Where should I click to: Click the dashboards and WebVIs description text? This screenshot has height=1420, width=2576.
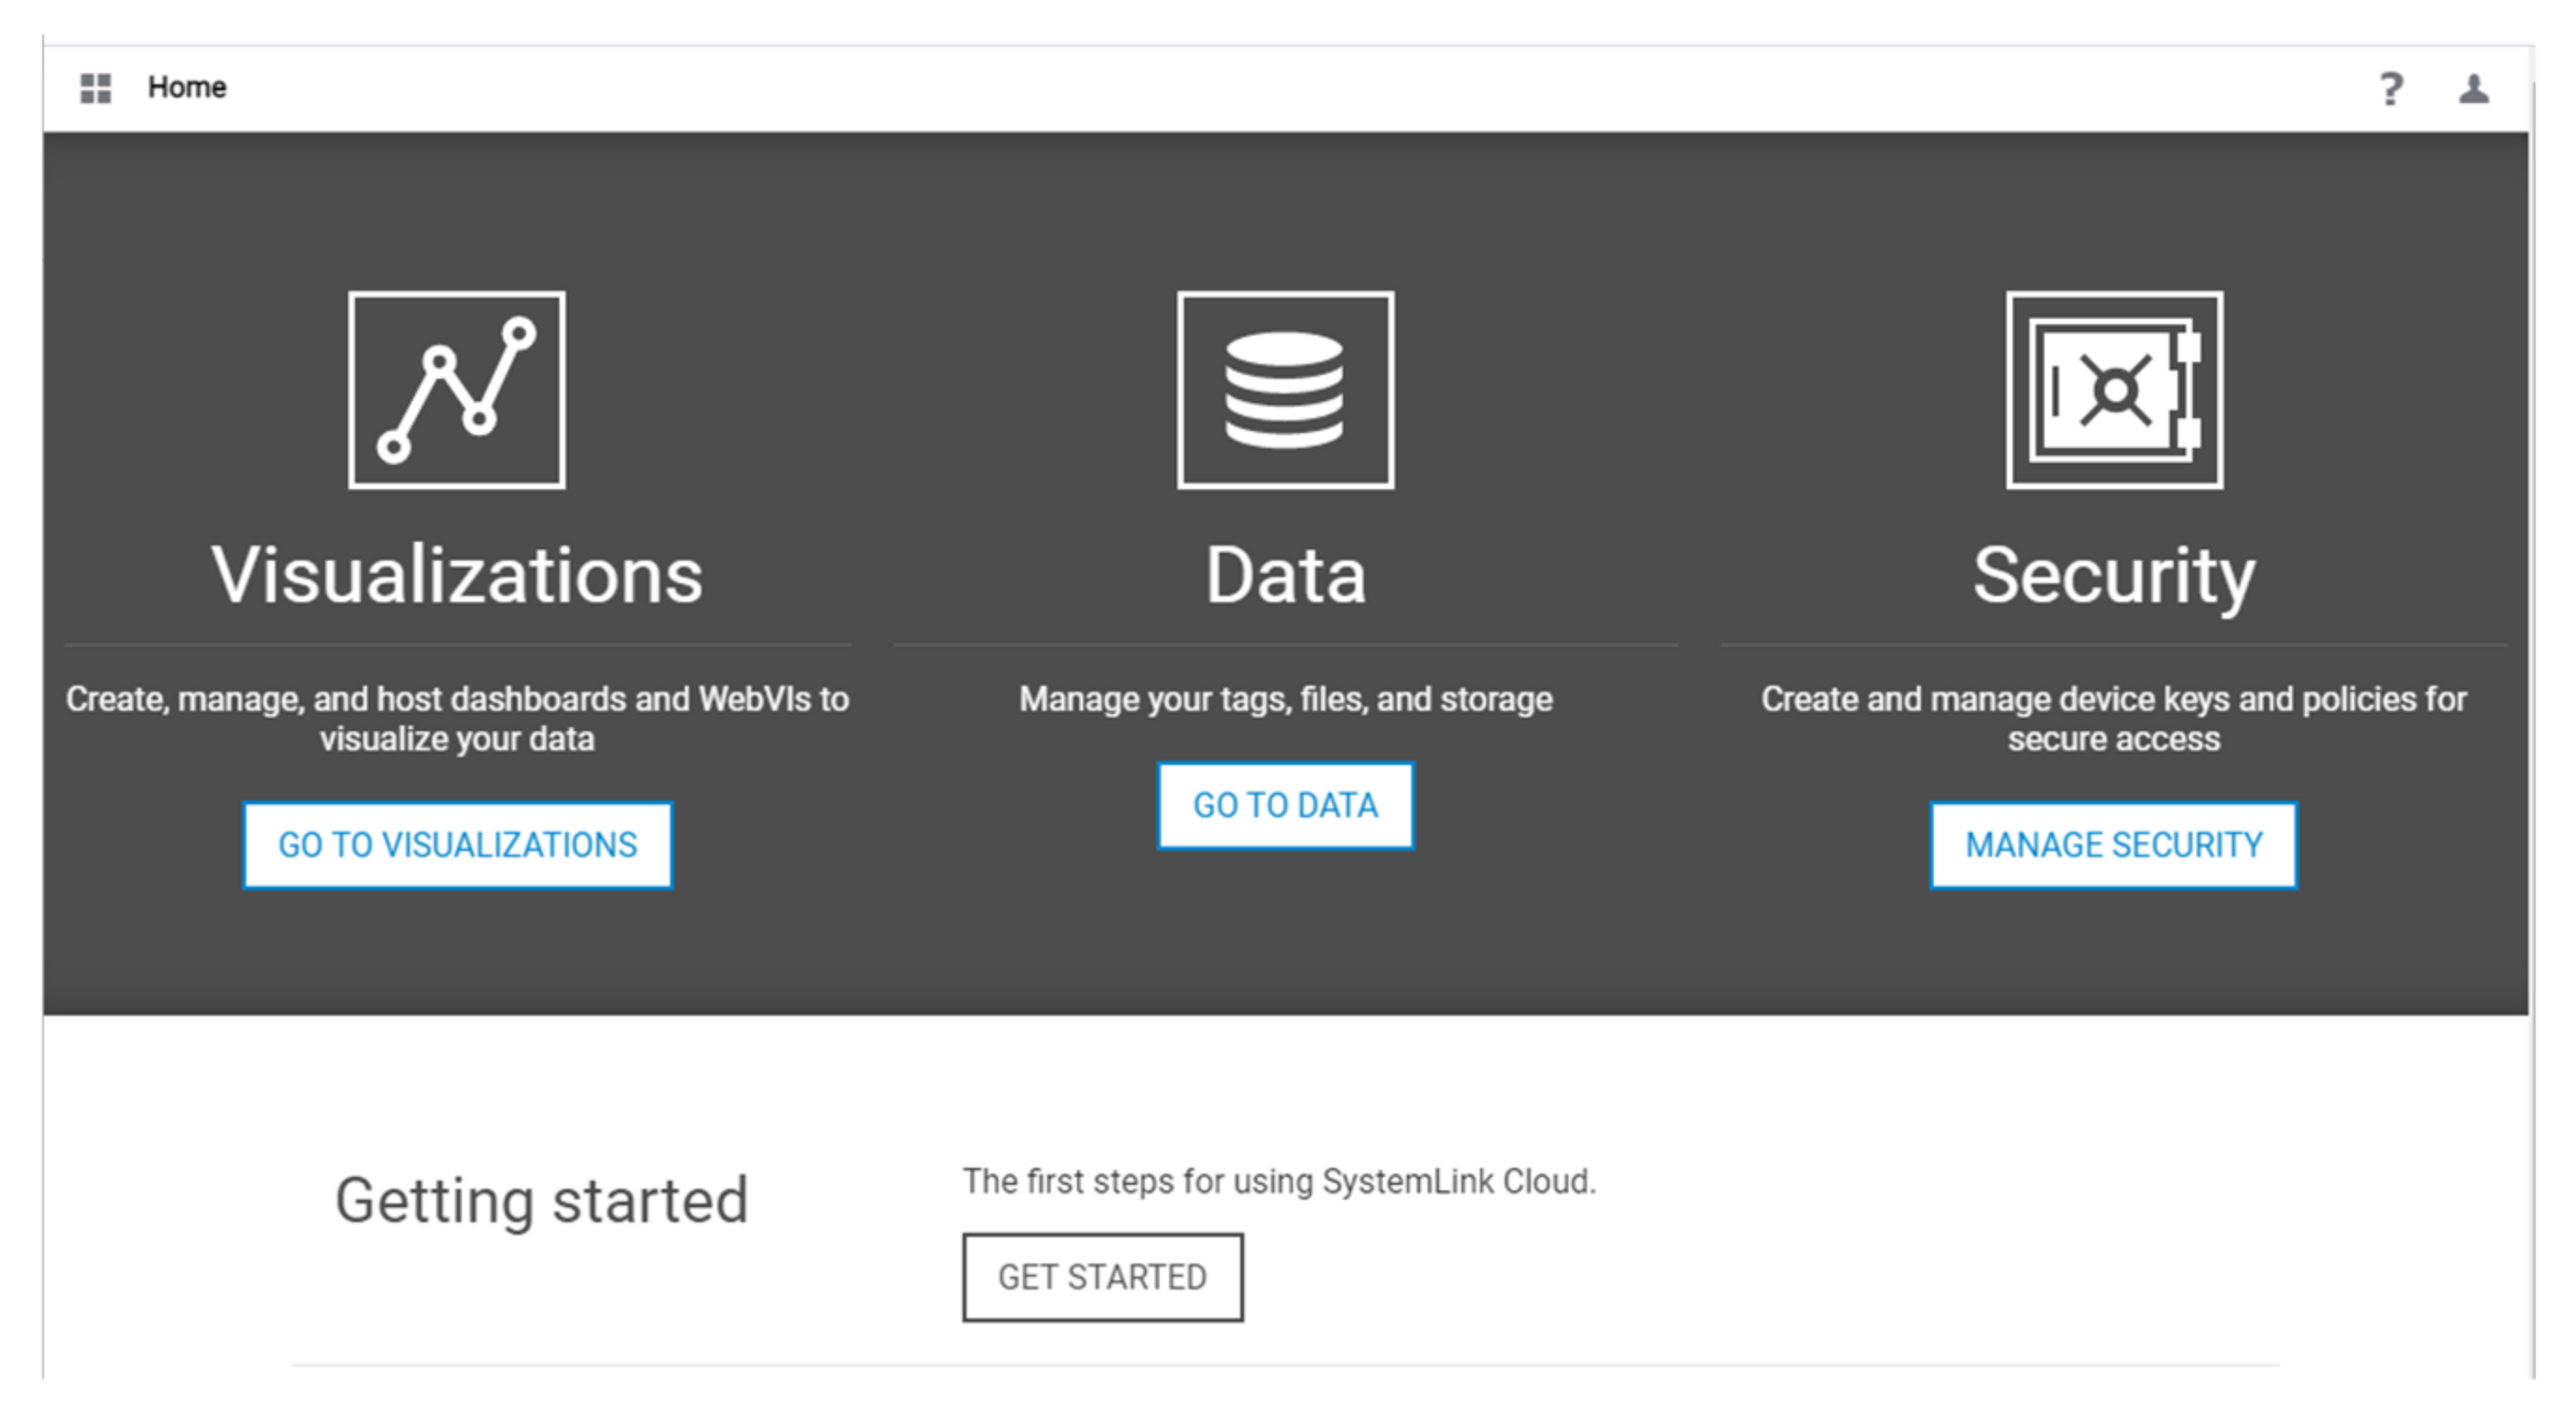[457, 718]
